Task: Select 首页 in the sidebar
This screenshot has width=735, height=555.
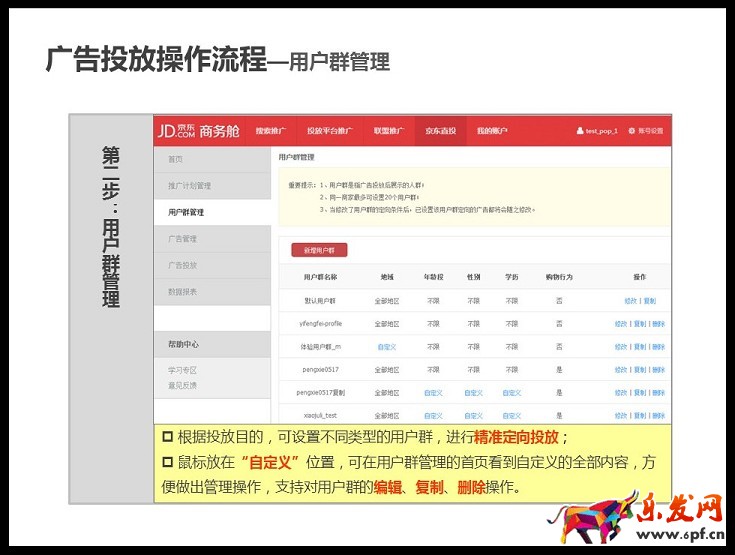Action: click(x=176, y=159)
